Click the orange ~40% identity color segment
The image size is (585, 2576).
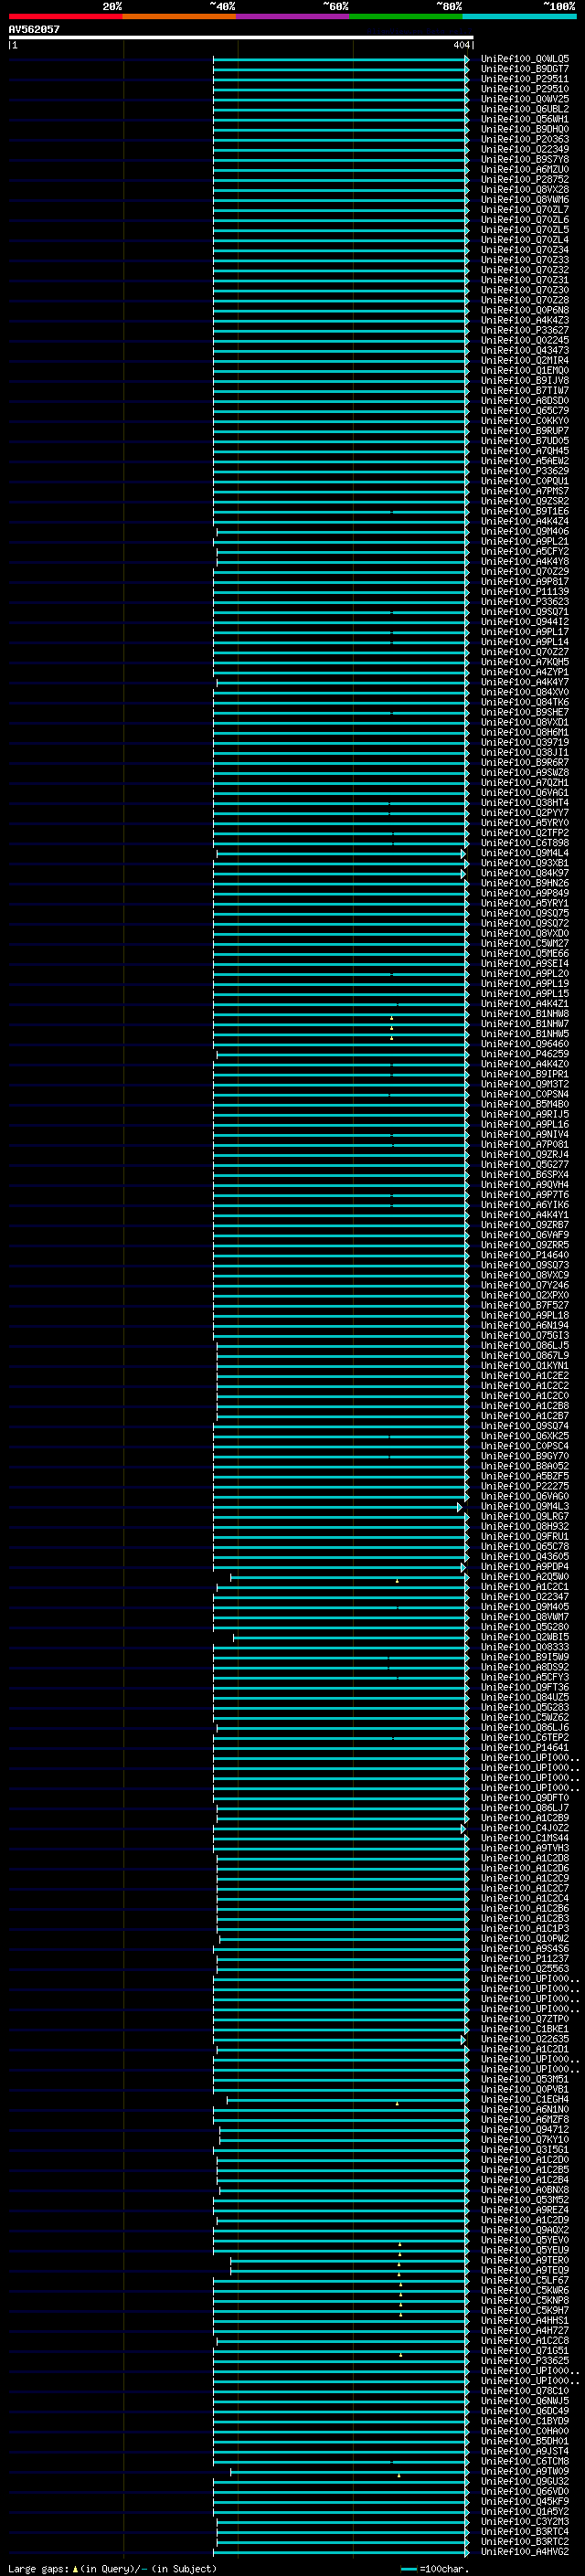coord(179,16)
